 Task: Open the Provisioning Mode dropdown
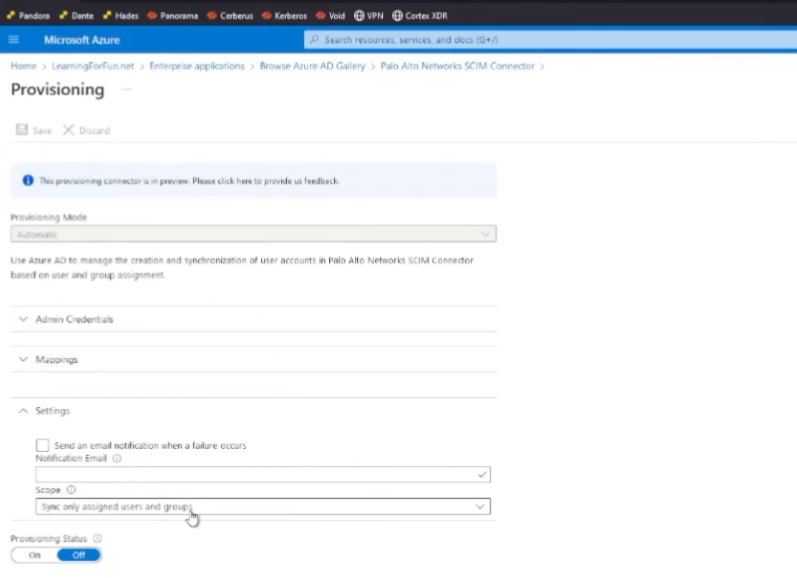click(253, 234)
